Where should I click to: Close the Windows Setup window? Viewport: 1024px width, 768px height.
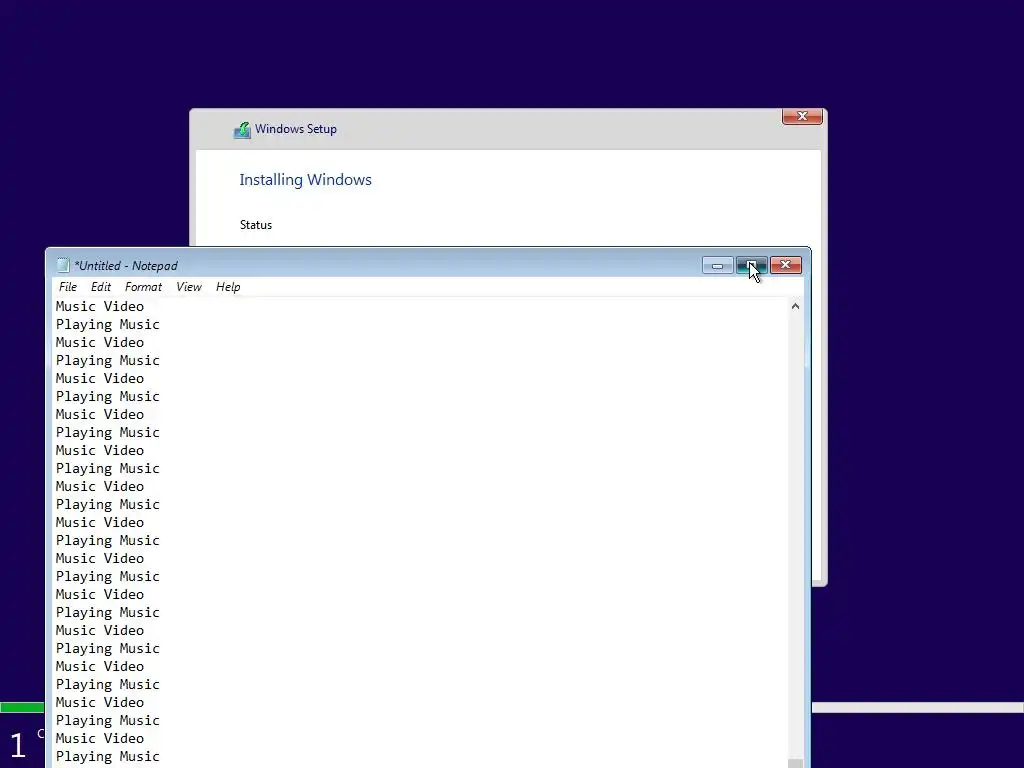click(x=802, y=116)
